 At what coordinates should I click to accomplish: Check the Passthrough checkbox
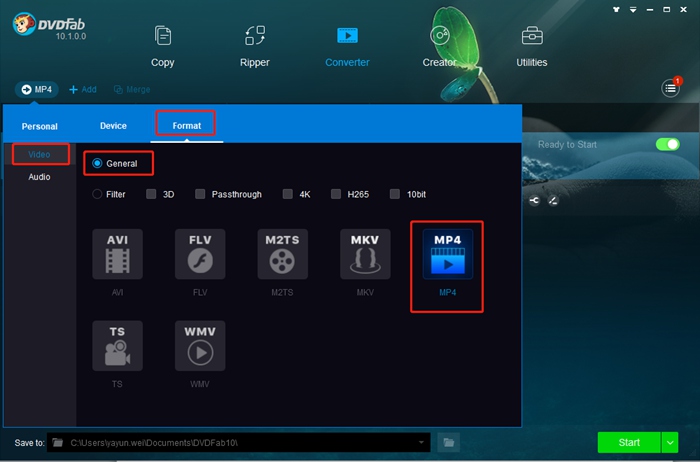200,194
